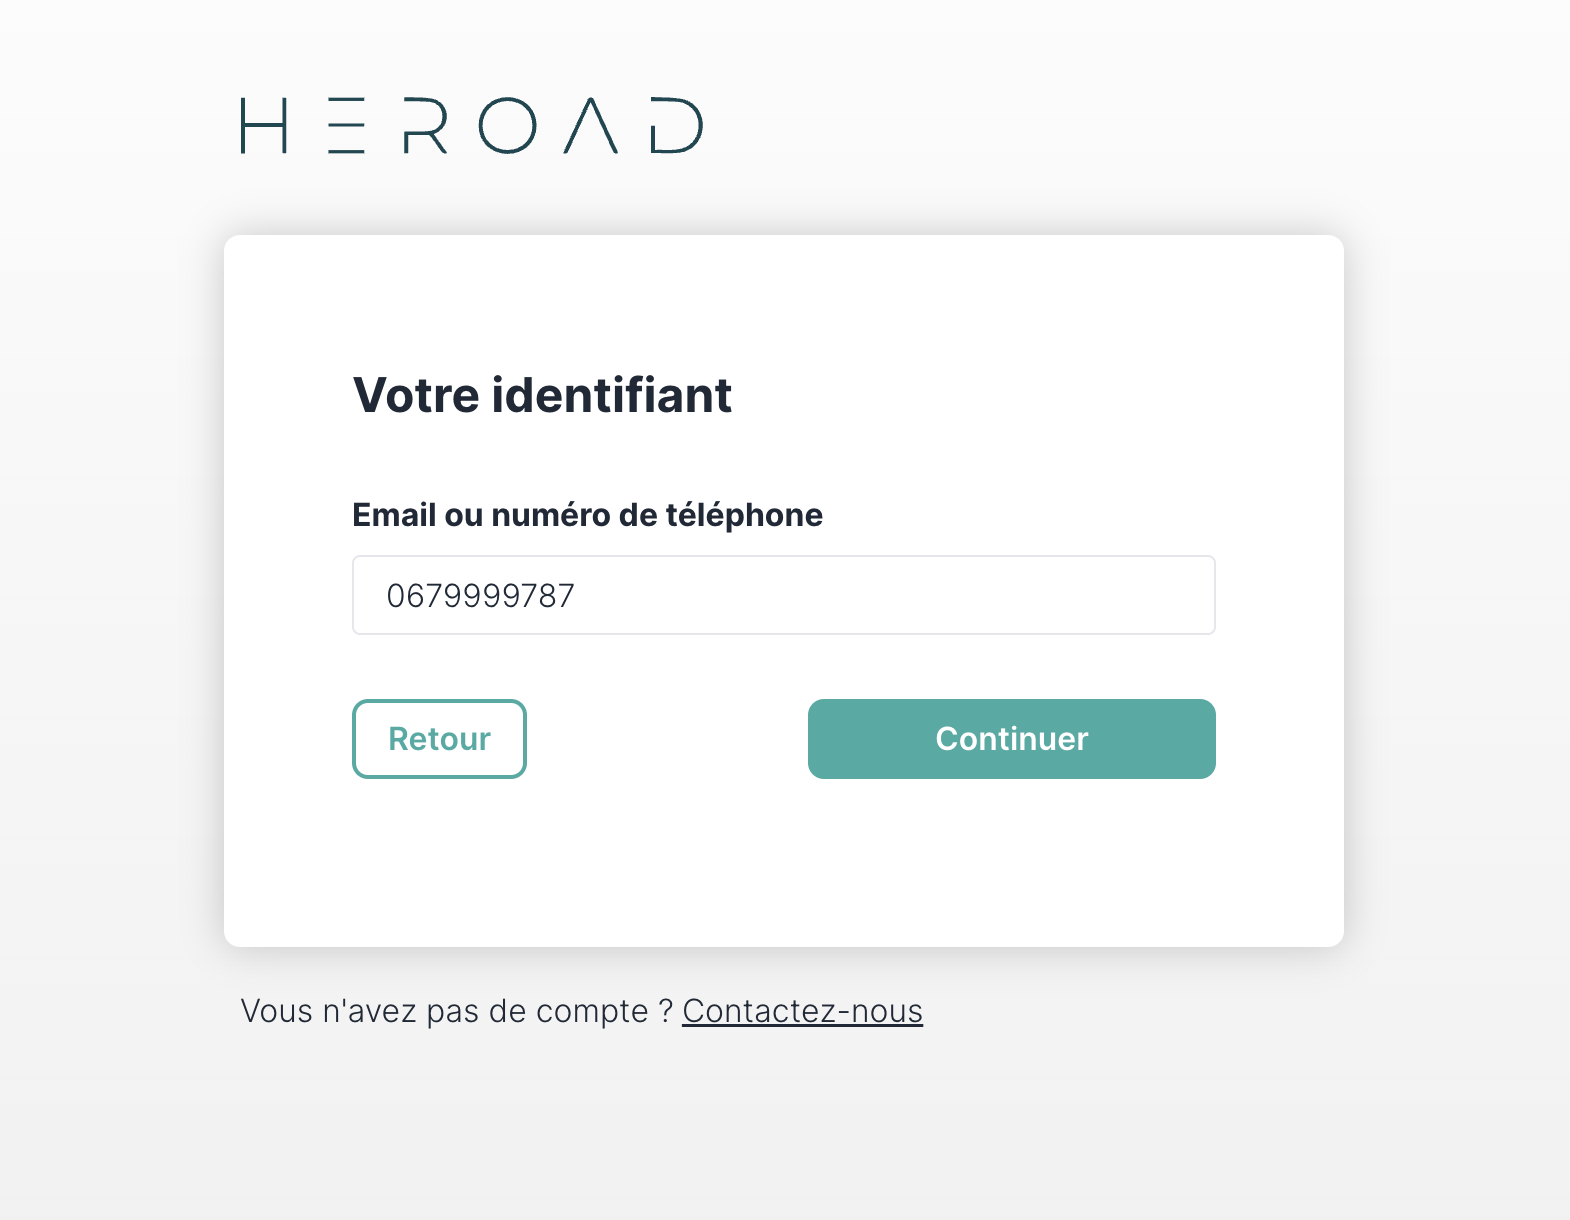Open the Contactez-nous link
This screenshot has height=1220, width=1570.
click(803, 1011)
